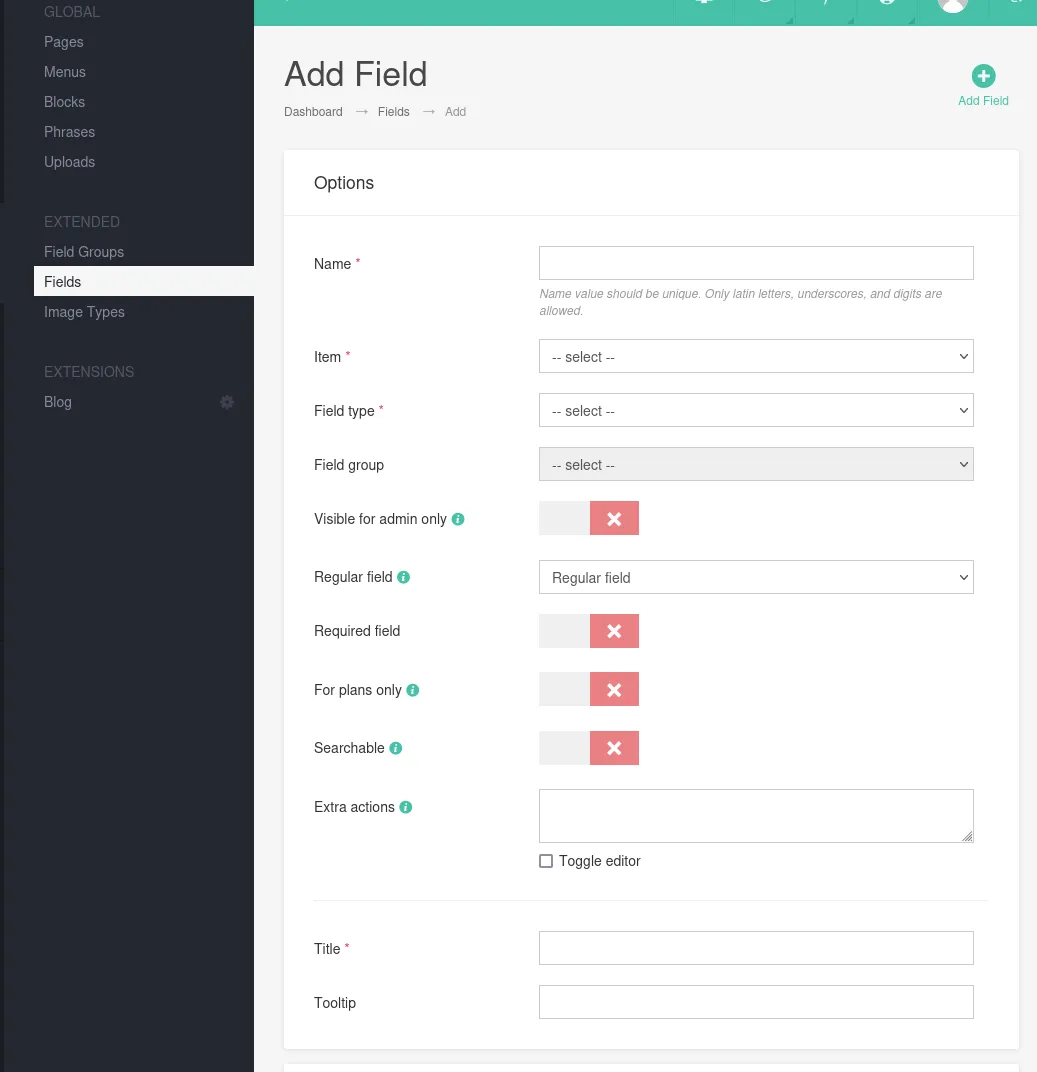
Task: Show info for Visible for admin only
Action: point(458,520)
